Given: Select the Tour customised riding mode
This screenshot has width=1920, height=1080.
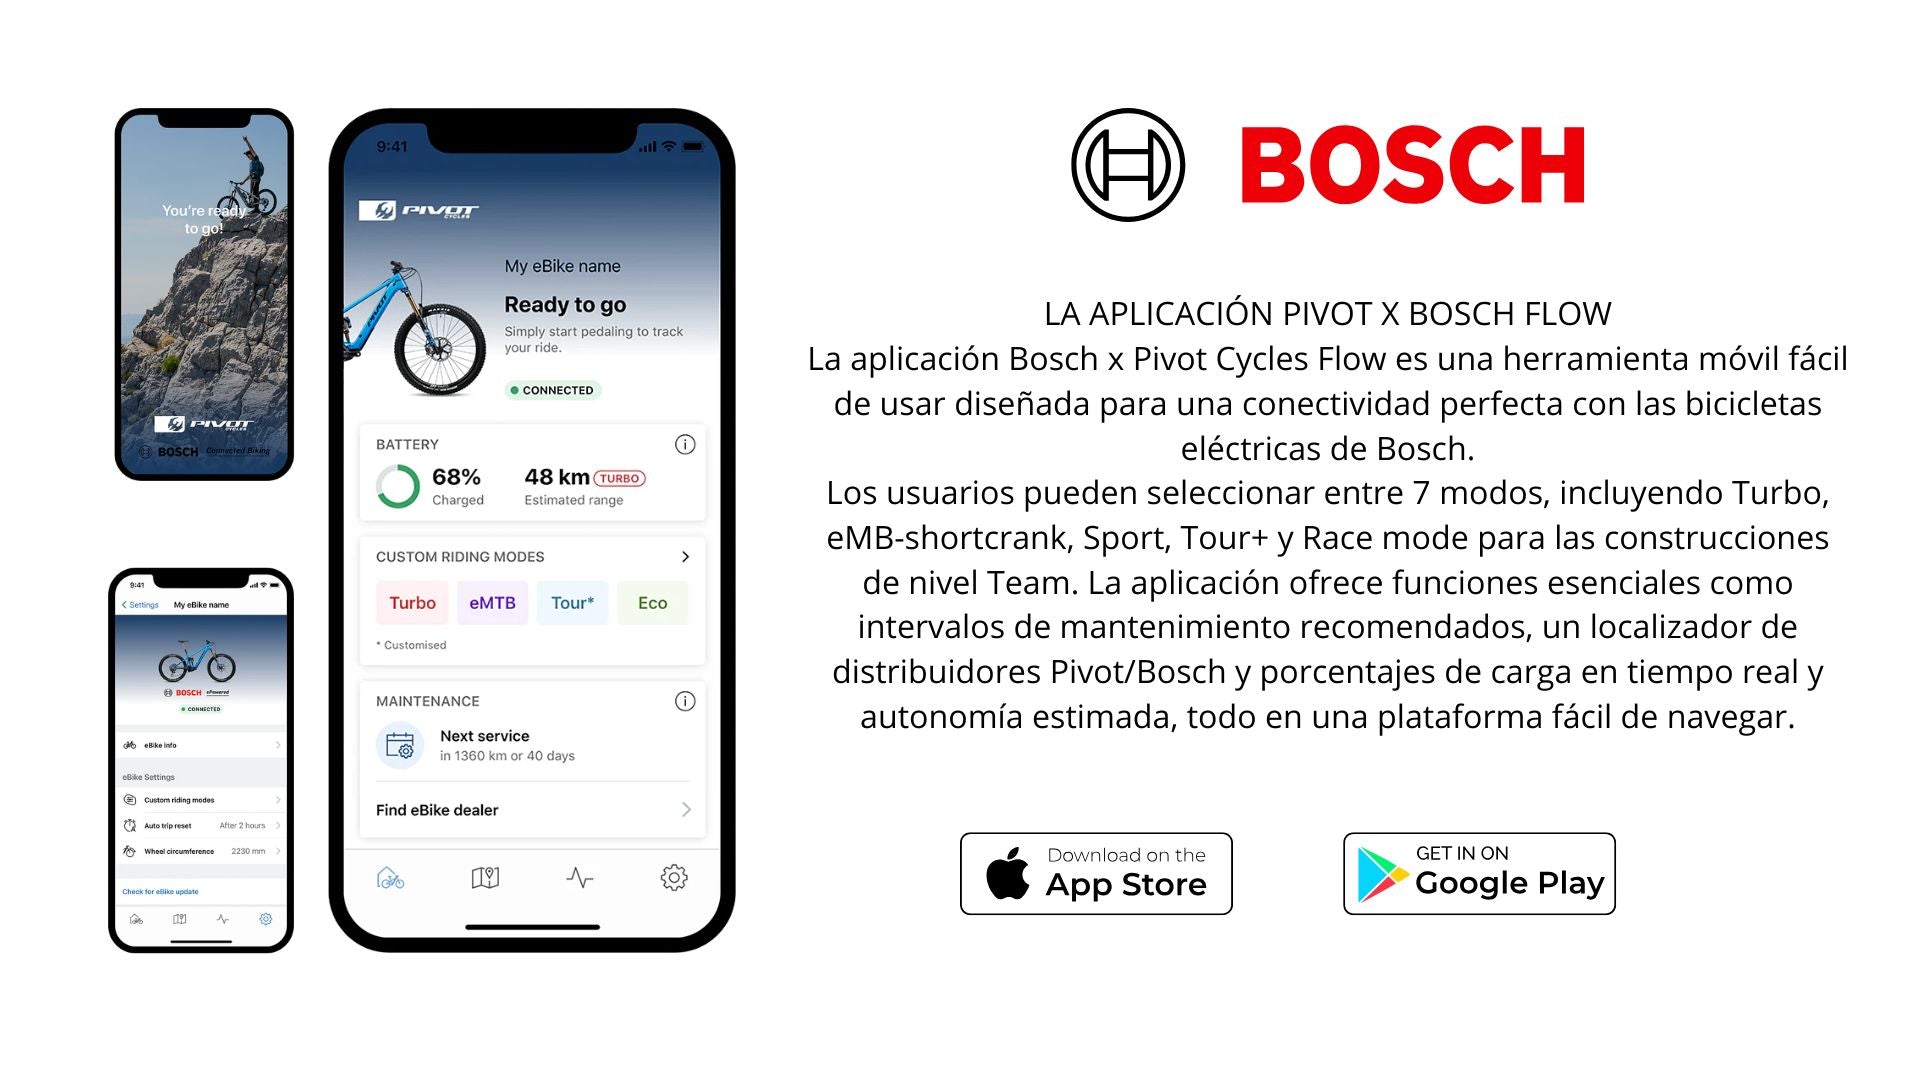Looking at the screenshot, I should pos(572,603).
